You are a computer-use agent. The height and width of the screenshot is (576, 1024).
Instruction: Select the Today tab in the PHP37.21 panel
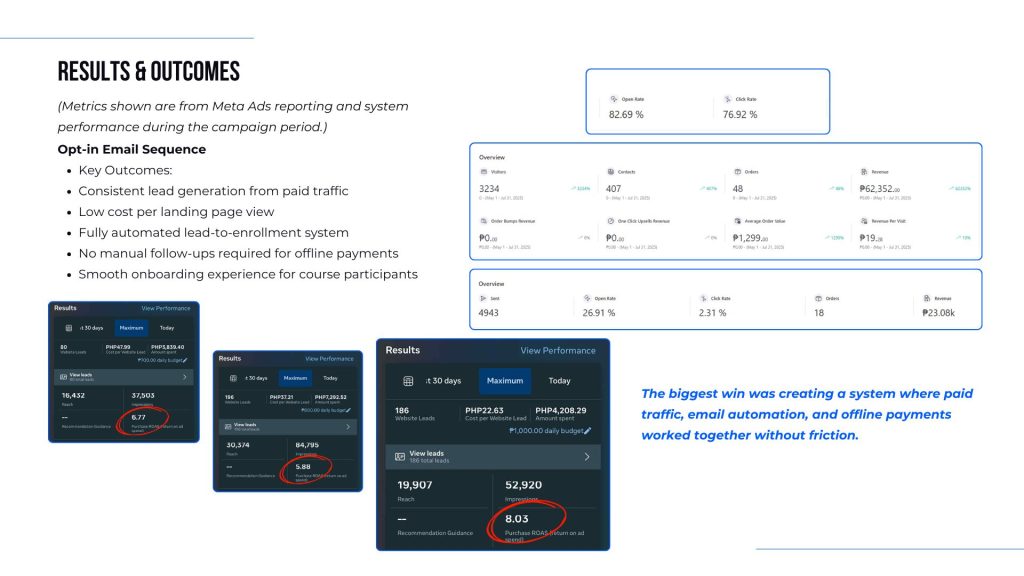tap(330, 378)
